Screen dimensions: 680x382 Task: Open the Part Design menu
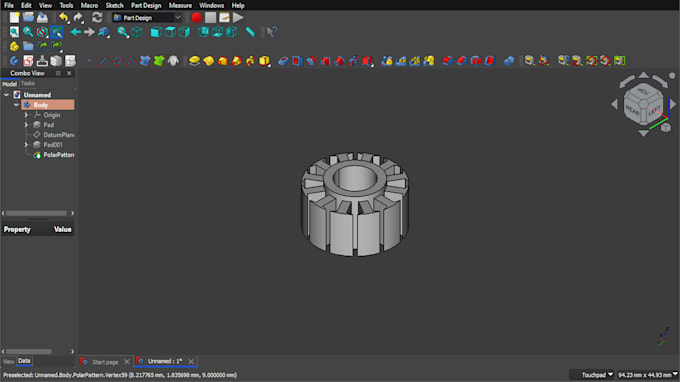[146, 5]
